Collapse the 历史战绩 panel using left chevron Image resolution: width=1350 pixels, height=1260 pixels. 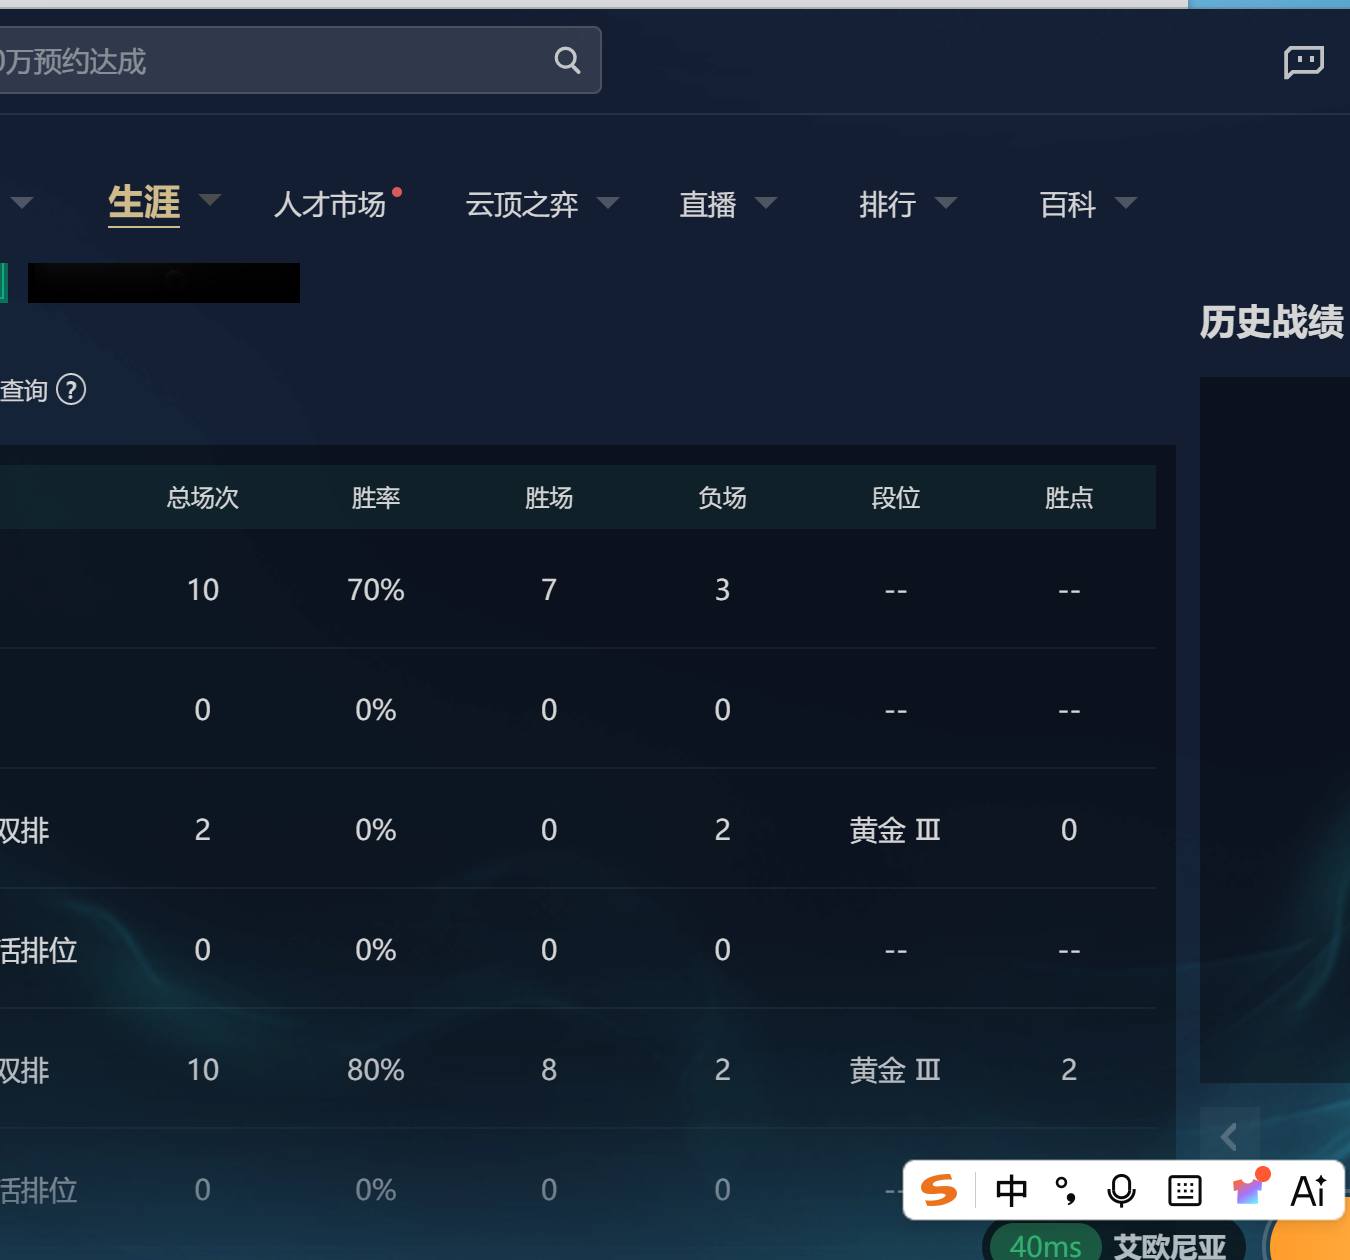click(x=1228, y=1137)
